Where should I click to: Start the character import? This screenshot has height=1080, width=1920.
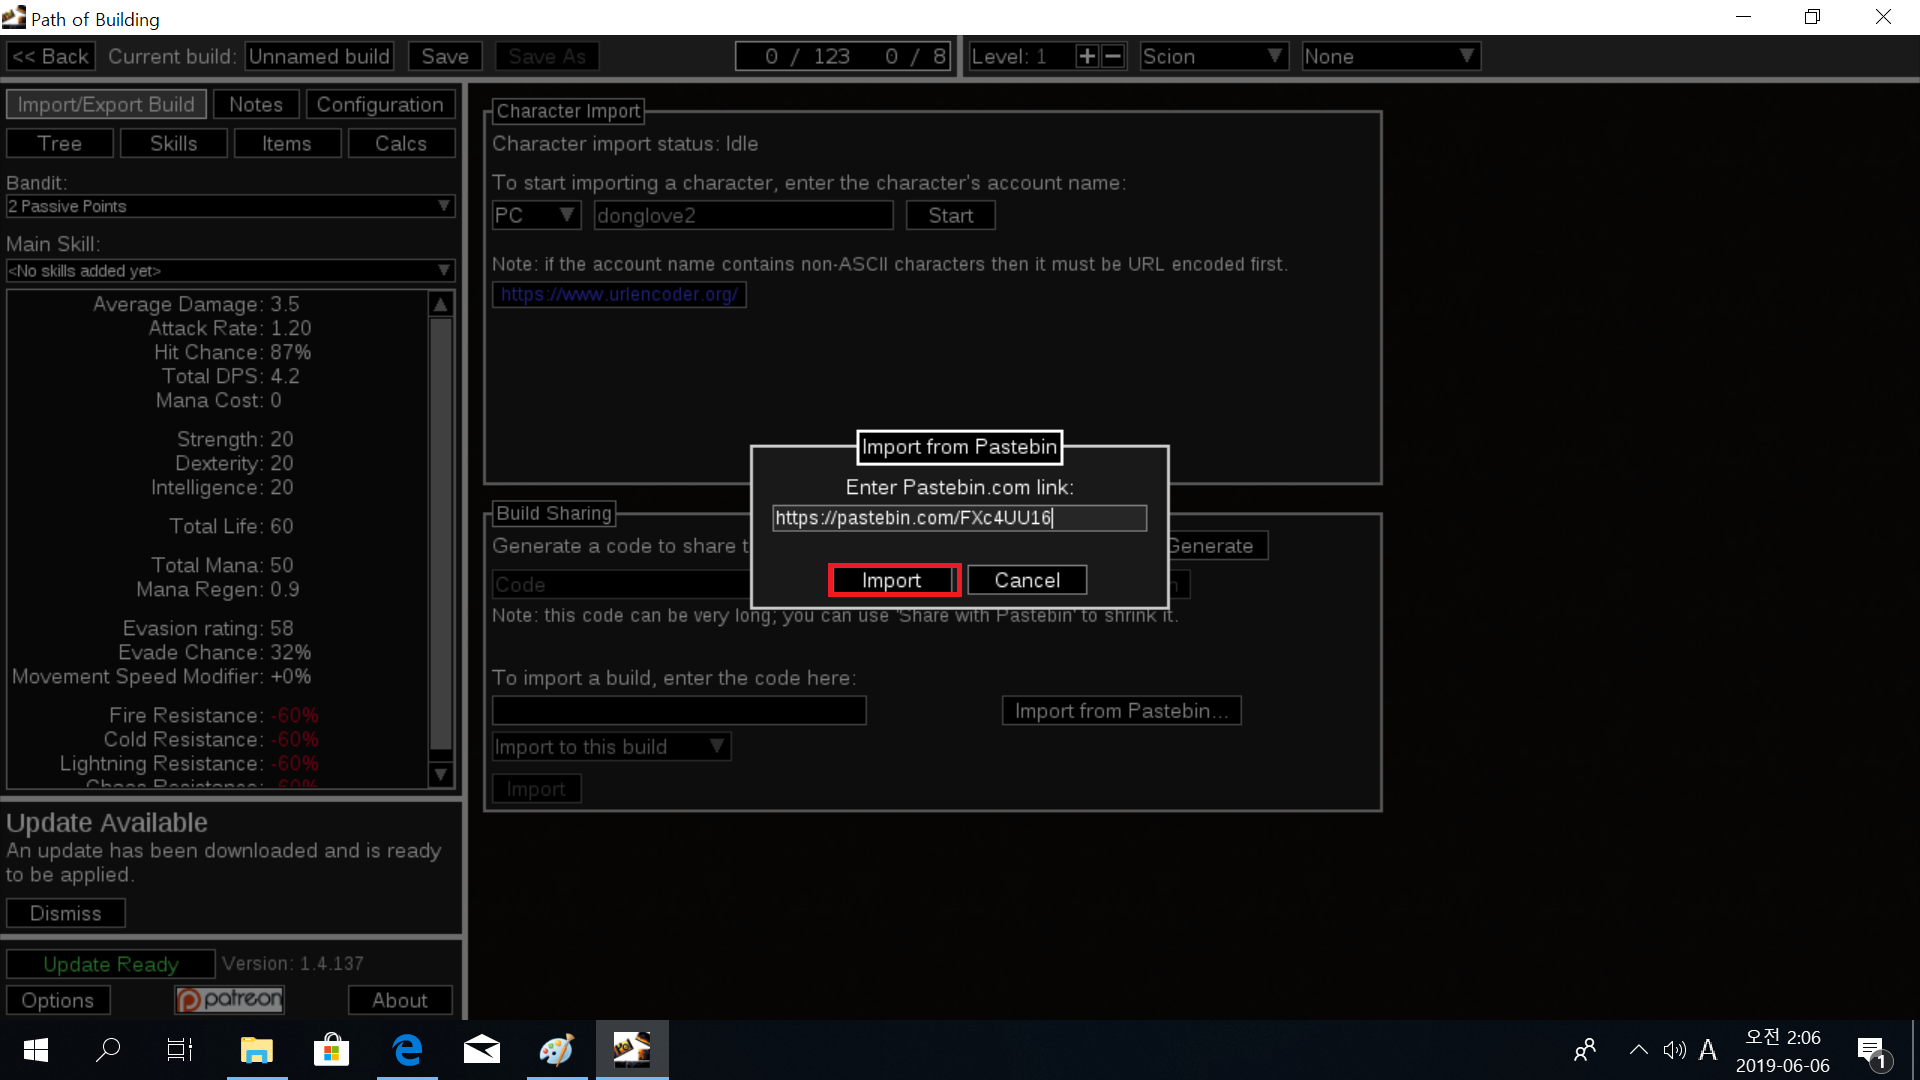point(950,216)
